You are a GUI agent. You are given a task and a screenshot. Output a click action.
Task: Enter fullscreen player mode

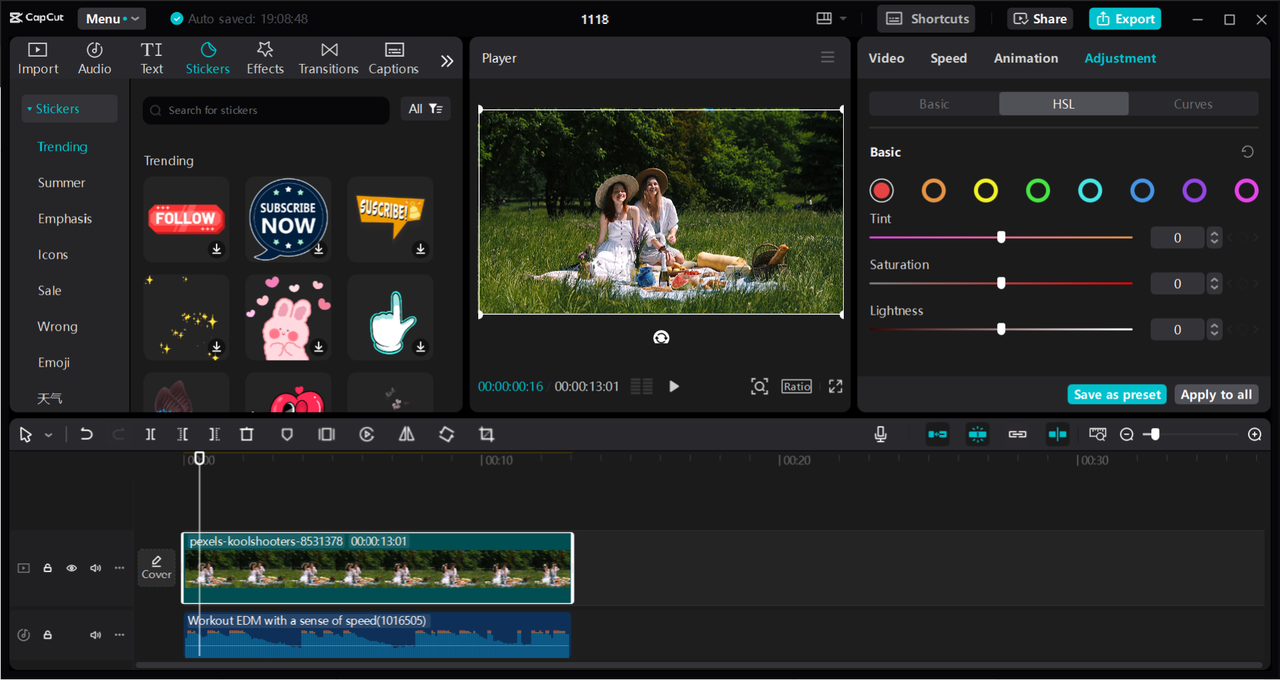point(836,386)
